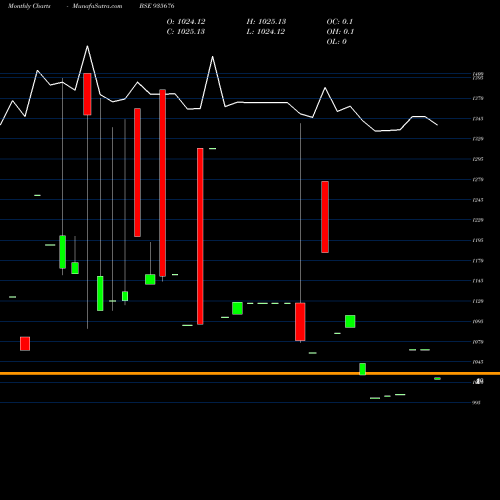Select the close value 'C: 1025.13'
This screenshot has height=500, width=500.
point(186,32)
